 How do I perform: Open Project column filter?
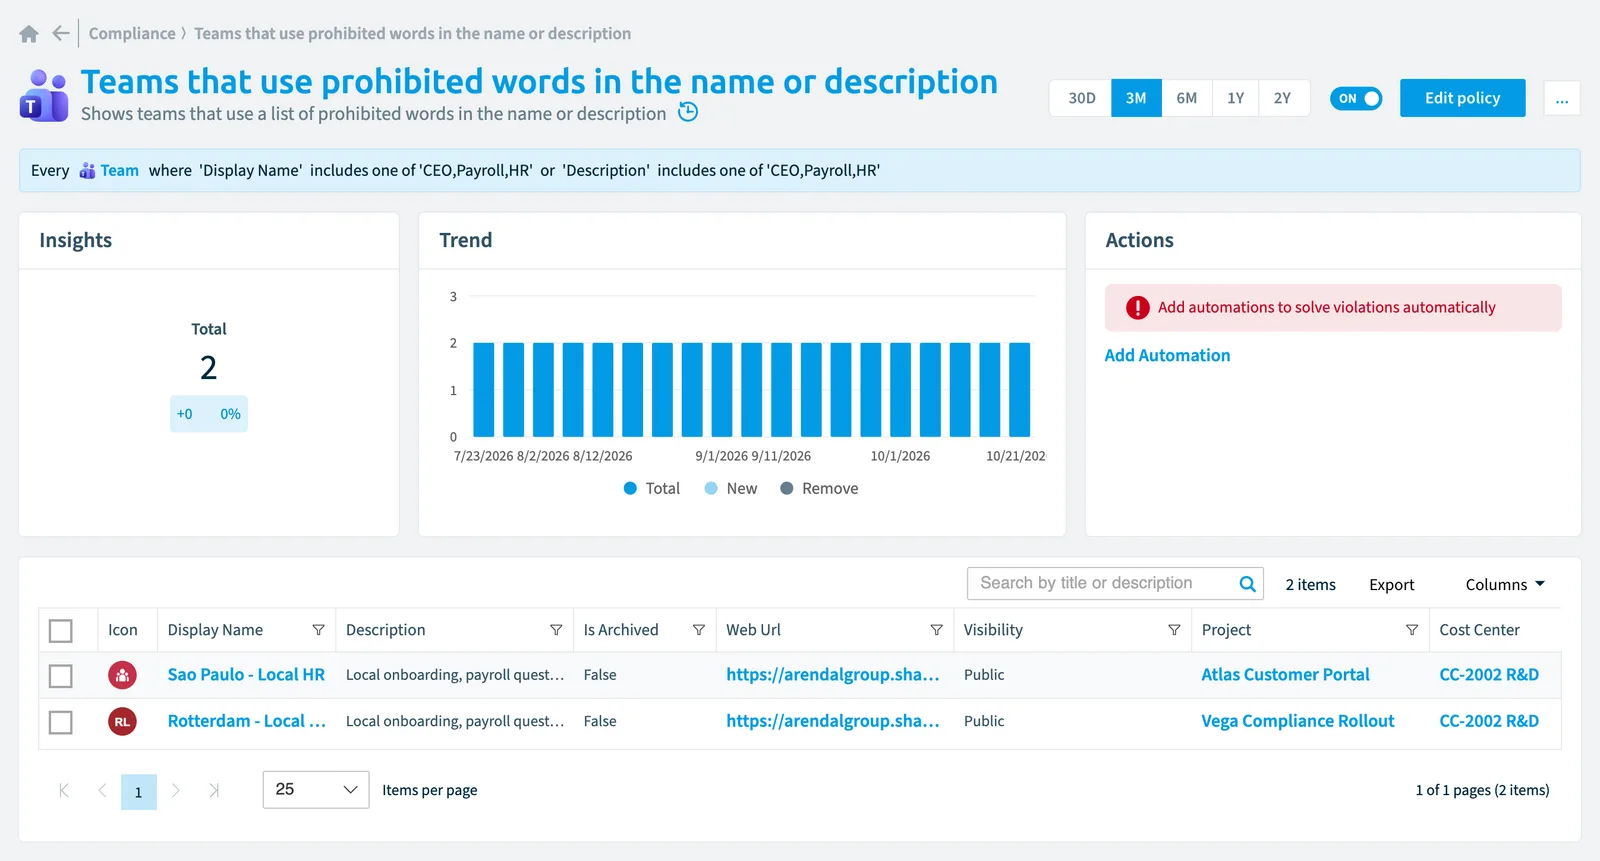coord(1412,630)
